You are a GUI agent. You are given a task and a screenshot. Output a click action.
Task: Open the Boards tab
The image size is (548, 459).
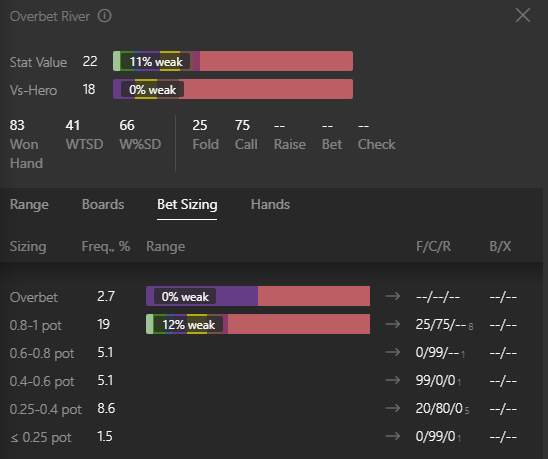point(103,205)
